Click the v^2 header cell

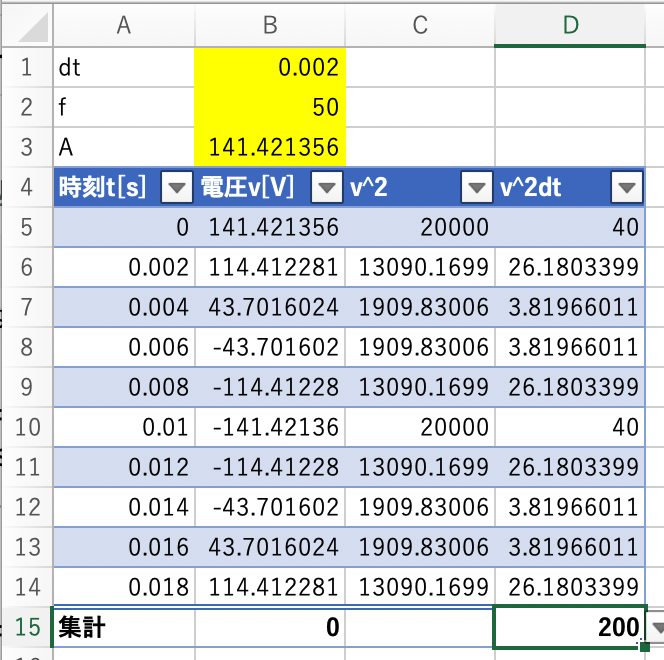coord(420,187)
